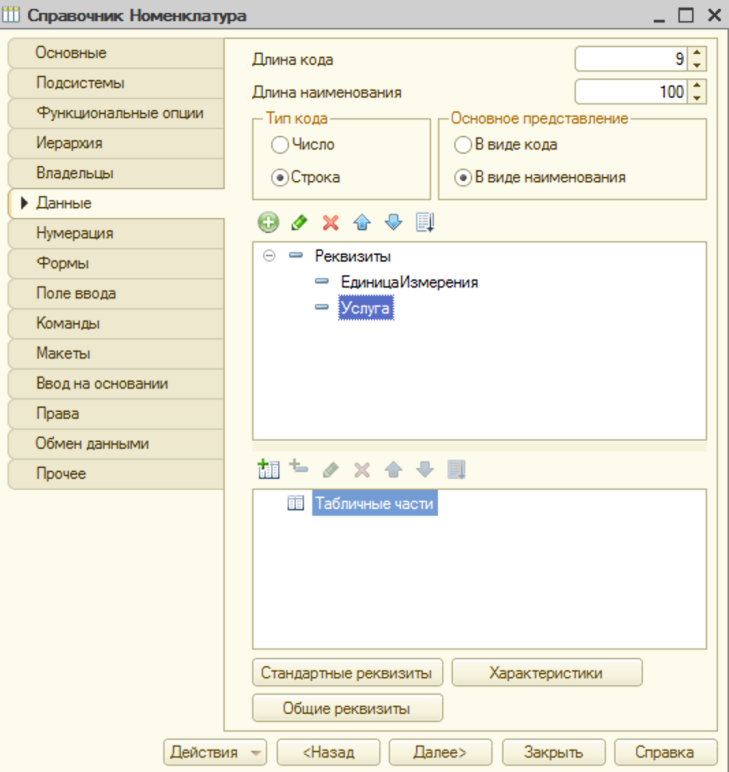Go back with the <Назад button
This screenshot has width=729, height=772.
(x=328, y=752)
